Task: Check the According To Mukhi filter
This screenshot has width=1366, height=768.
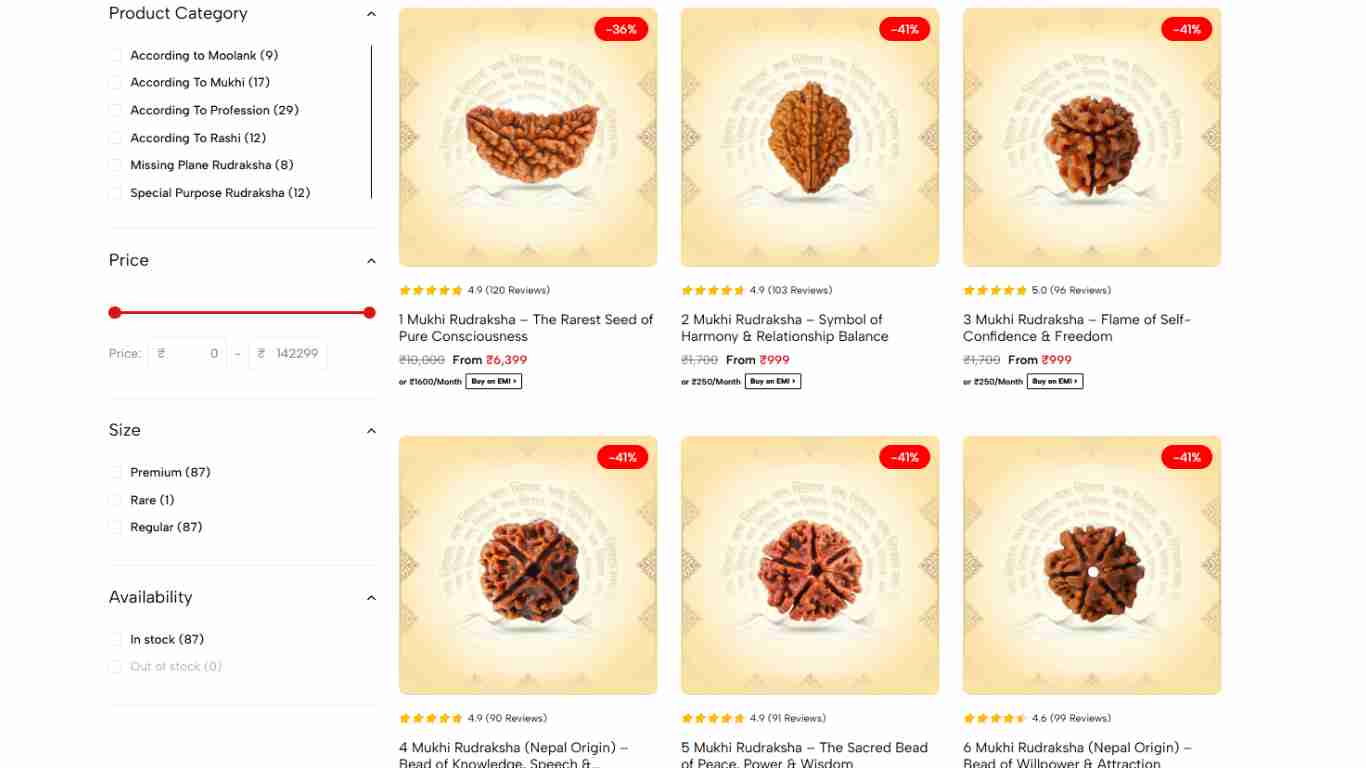Action: (x=116, y=83)
